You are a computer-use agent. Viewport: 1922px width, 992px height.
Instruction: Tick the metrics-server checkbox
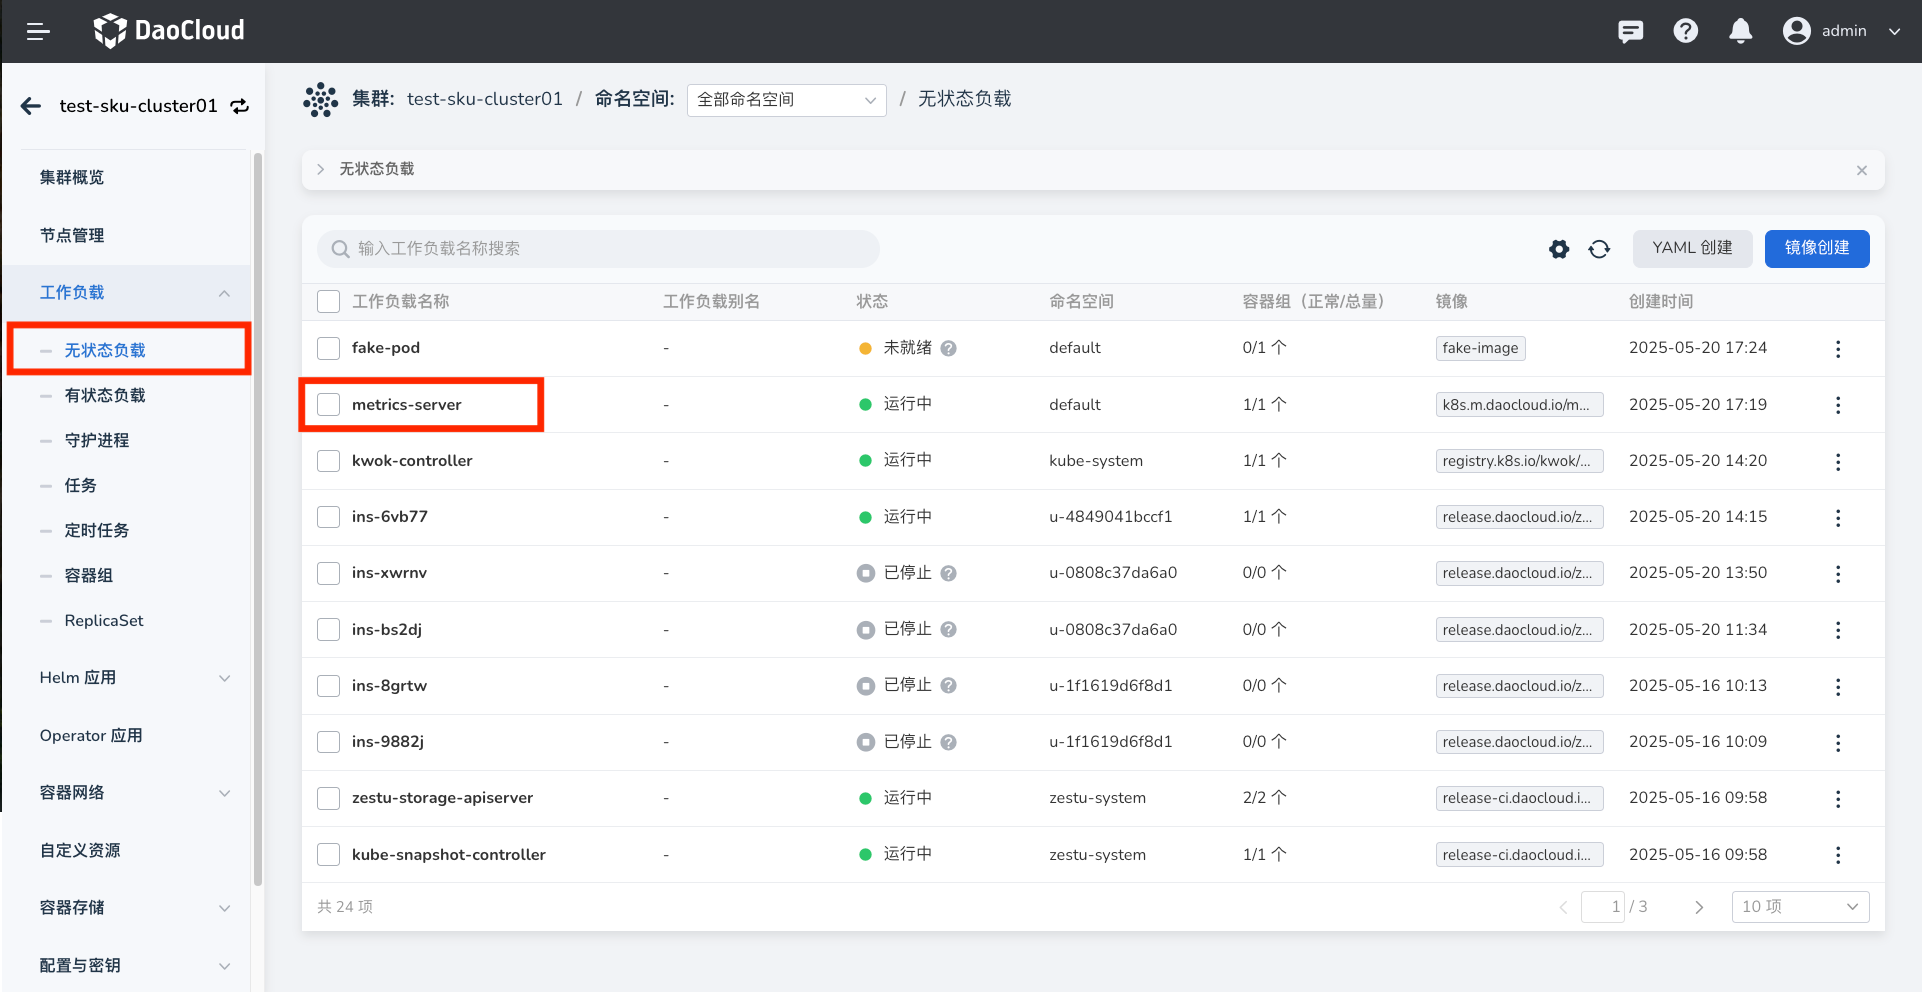point(328,405)
